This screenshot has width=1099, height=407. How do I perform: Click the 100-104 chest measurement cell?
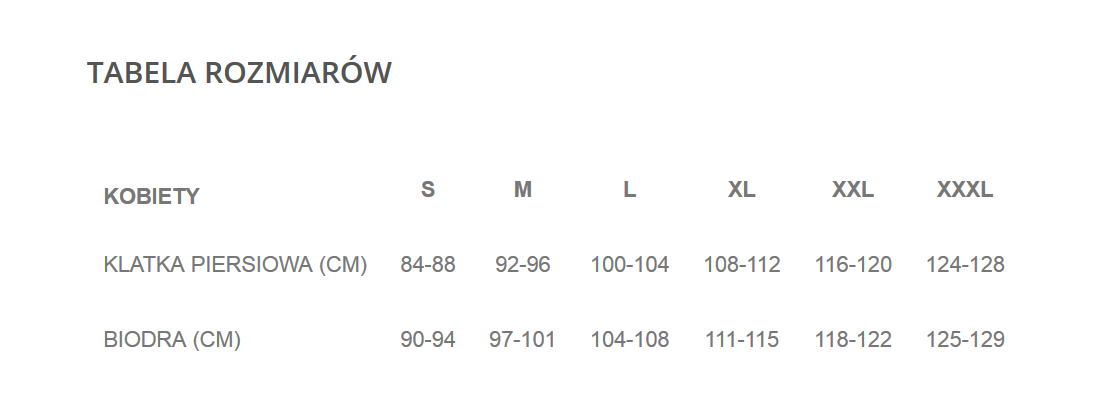click(x=630, y=265)
